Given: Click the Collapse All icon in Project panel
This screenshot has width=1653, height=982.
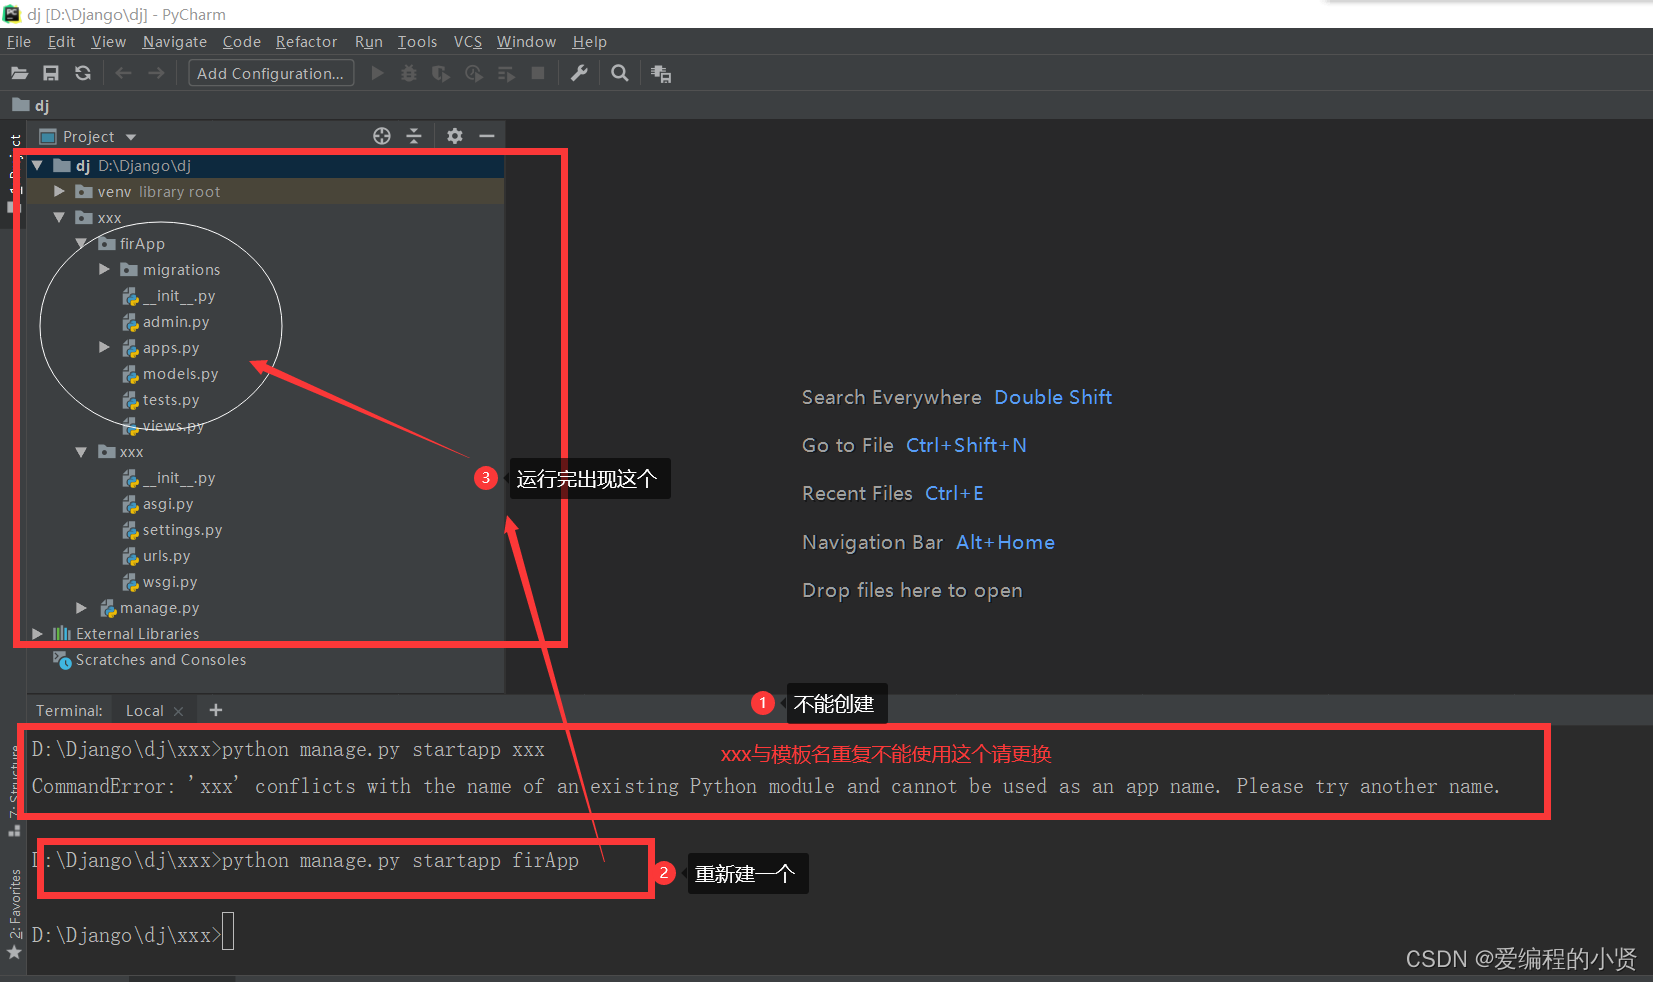Looking at the screenshot, I should pos(414,136).
